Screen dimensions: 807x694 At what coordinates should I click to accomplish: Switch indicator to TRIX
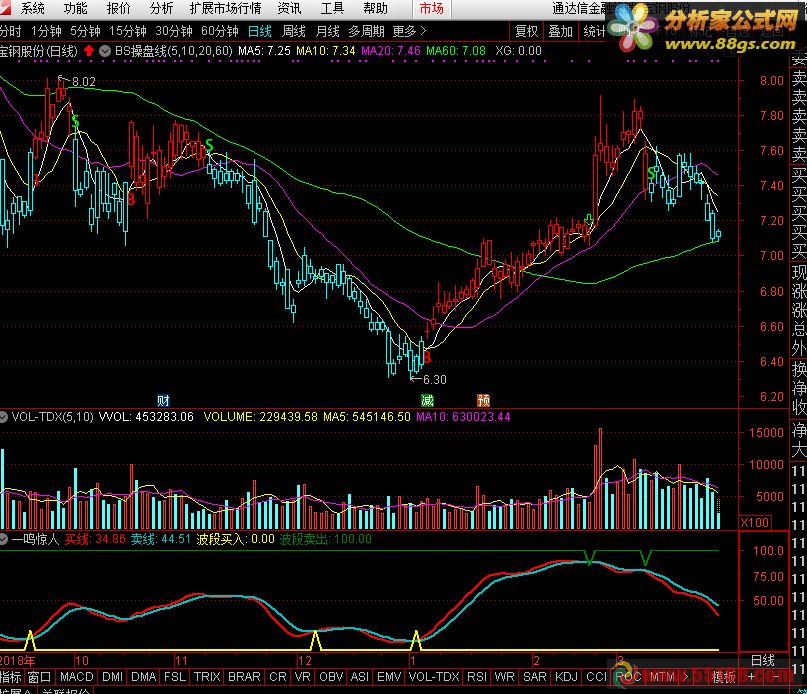pos(207,676)
